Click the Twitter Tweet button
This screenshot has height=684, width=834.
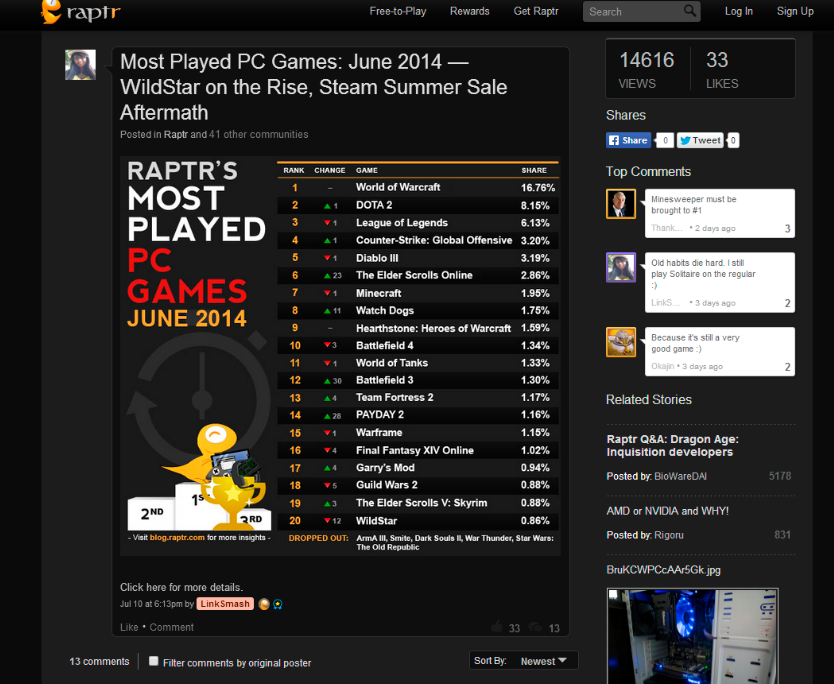(x=700, y=140)
